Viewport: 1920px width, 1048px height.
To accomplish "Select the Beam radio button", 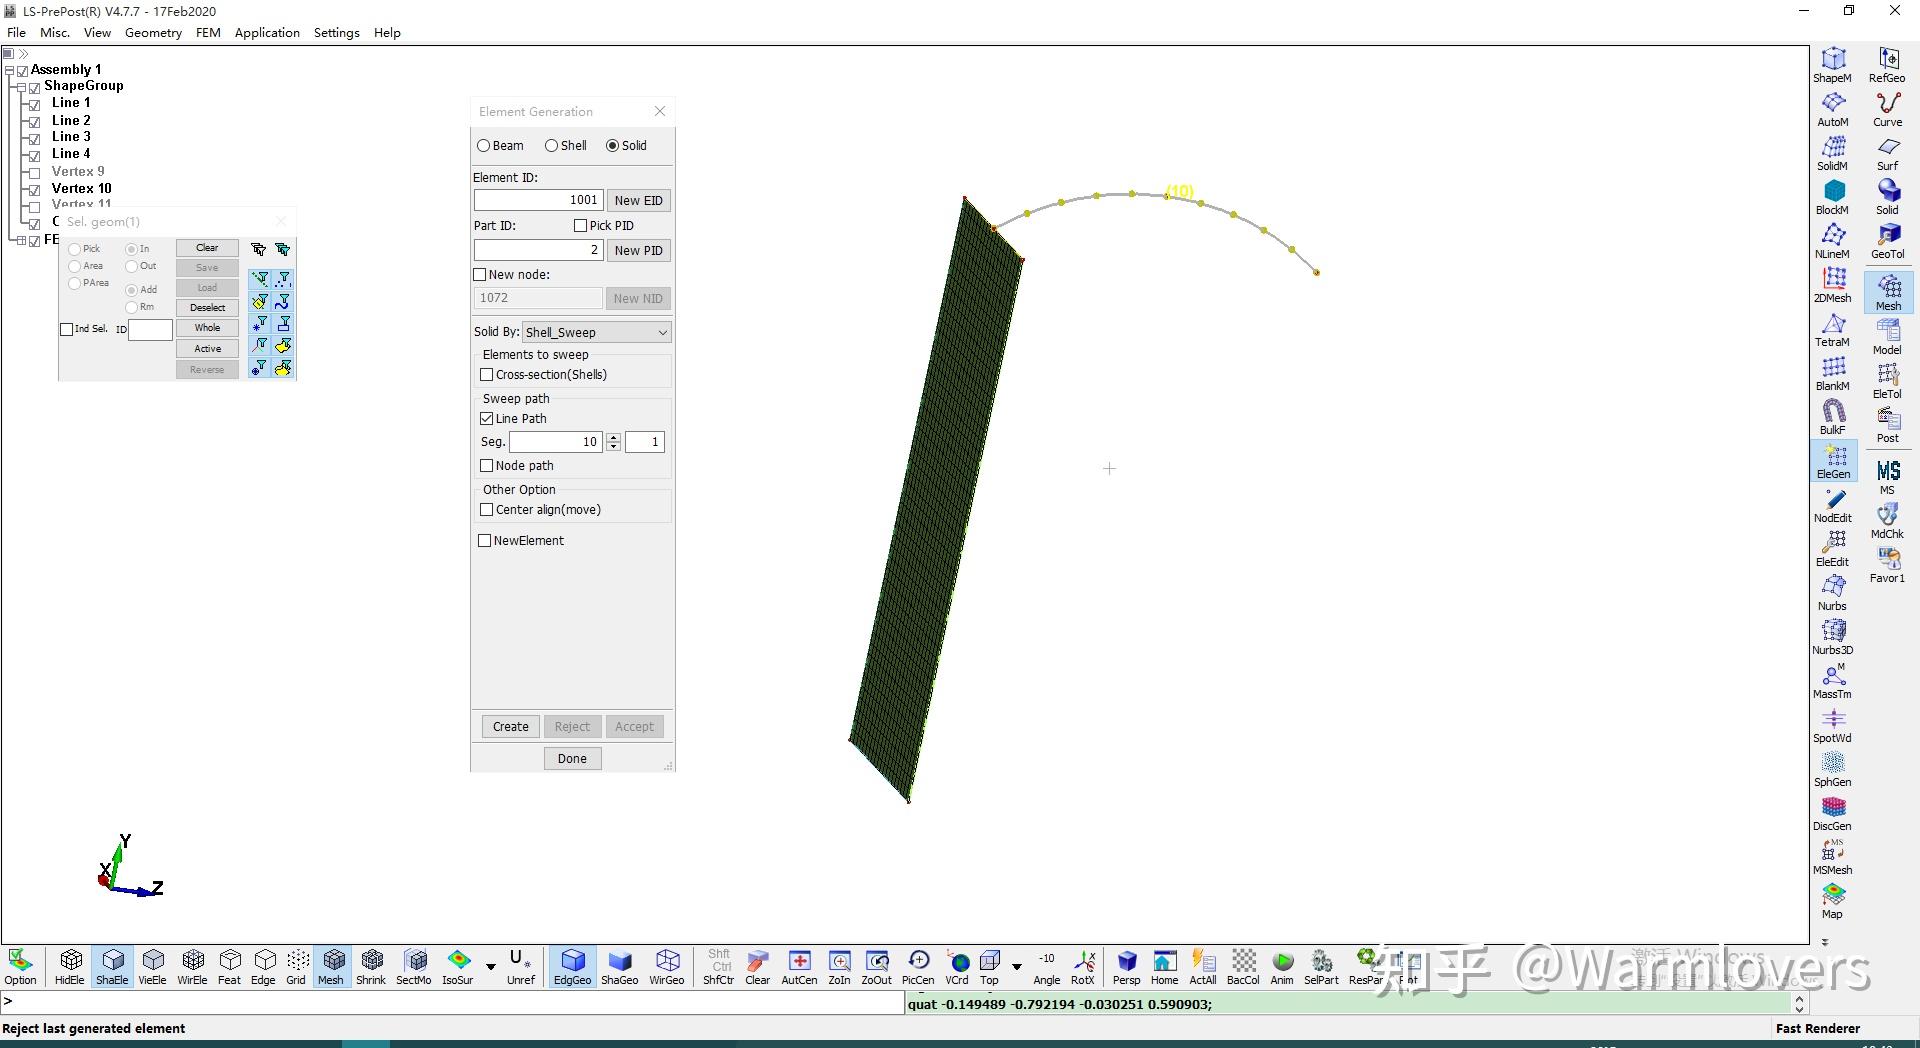I will point(484,146).
